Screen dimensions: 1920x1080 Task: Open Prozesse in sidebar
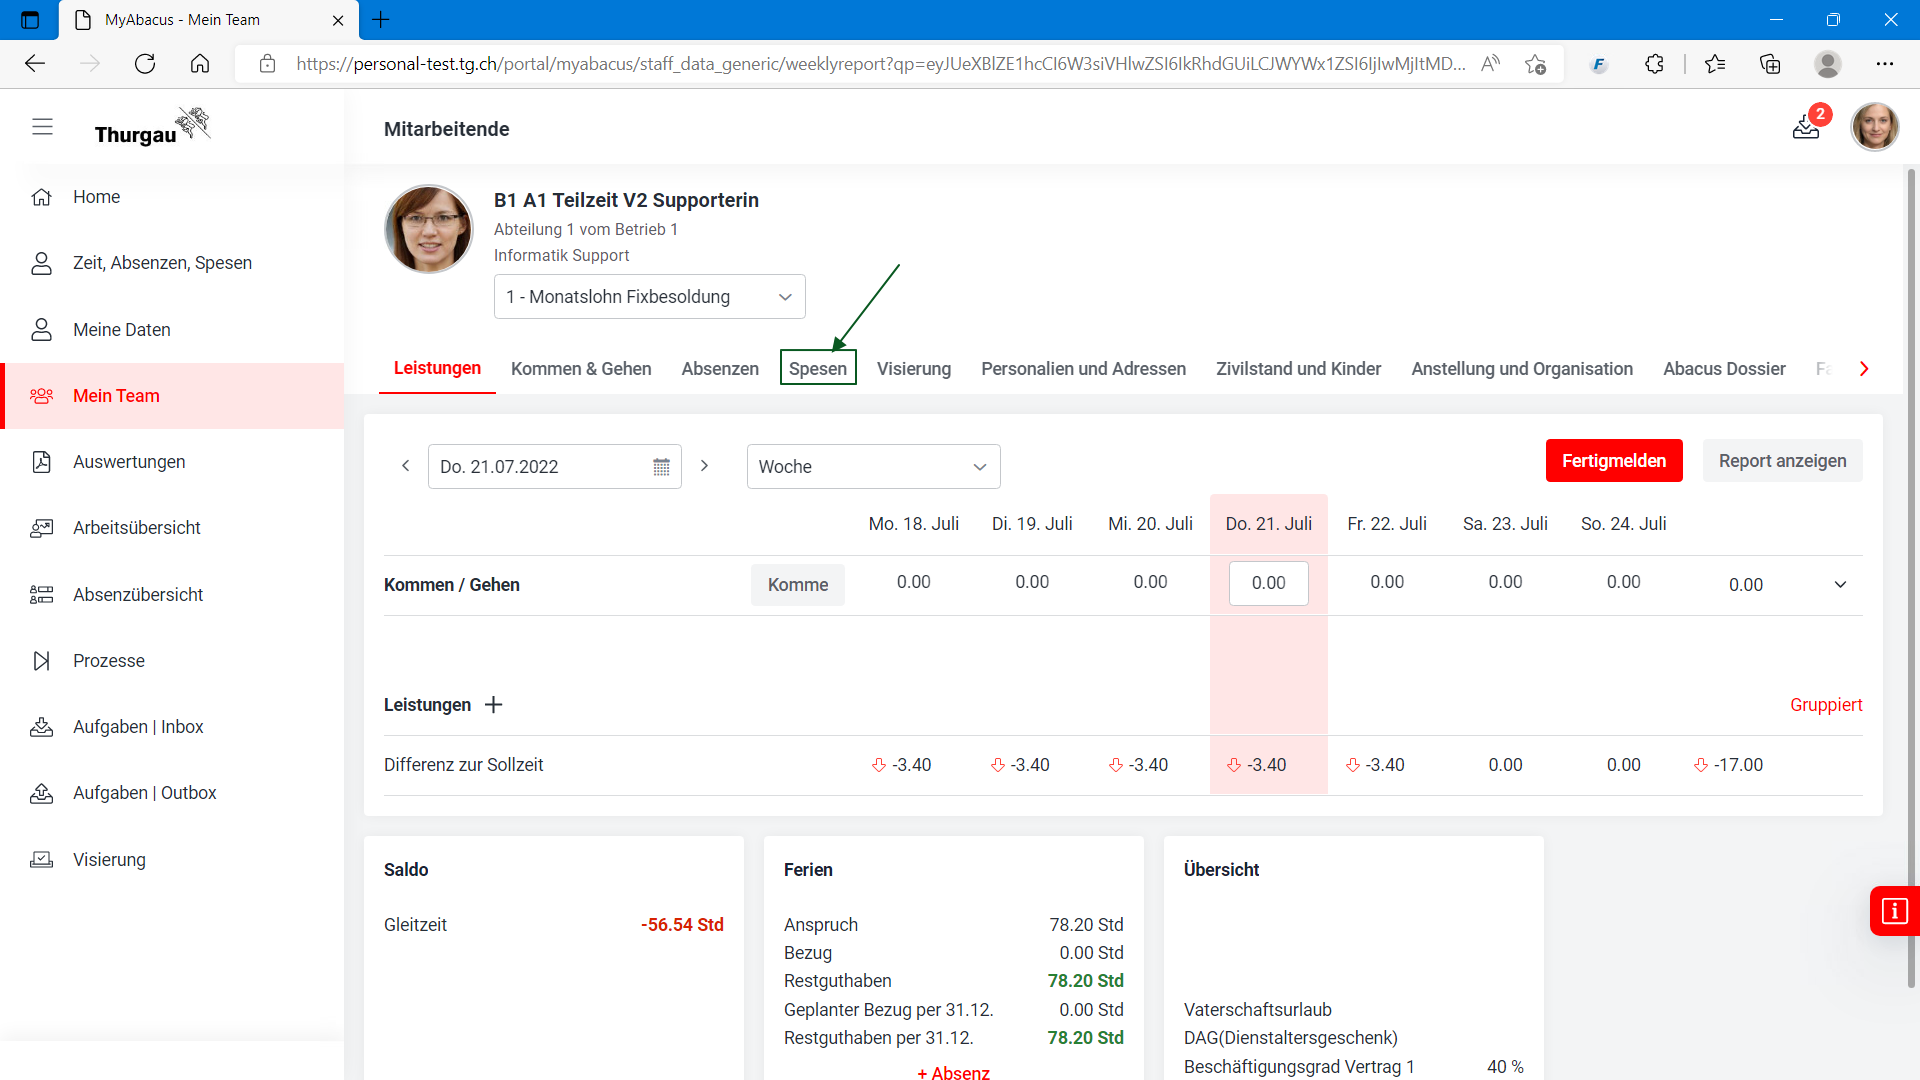coord(108,661)
